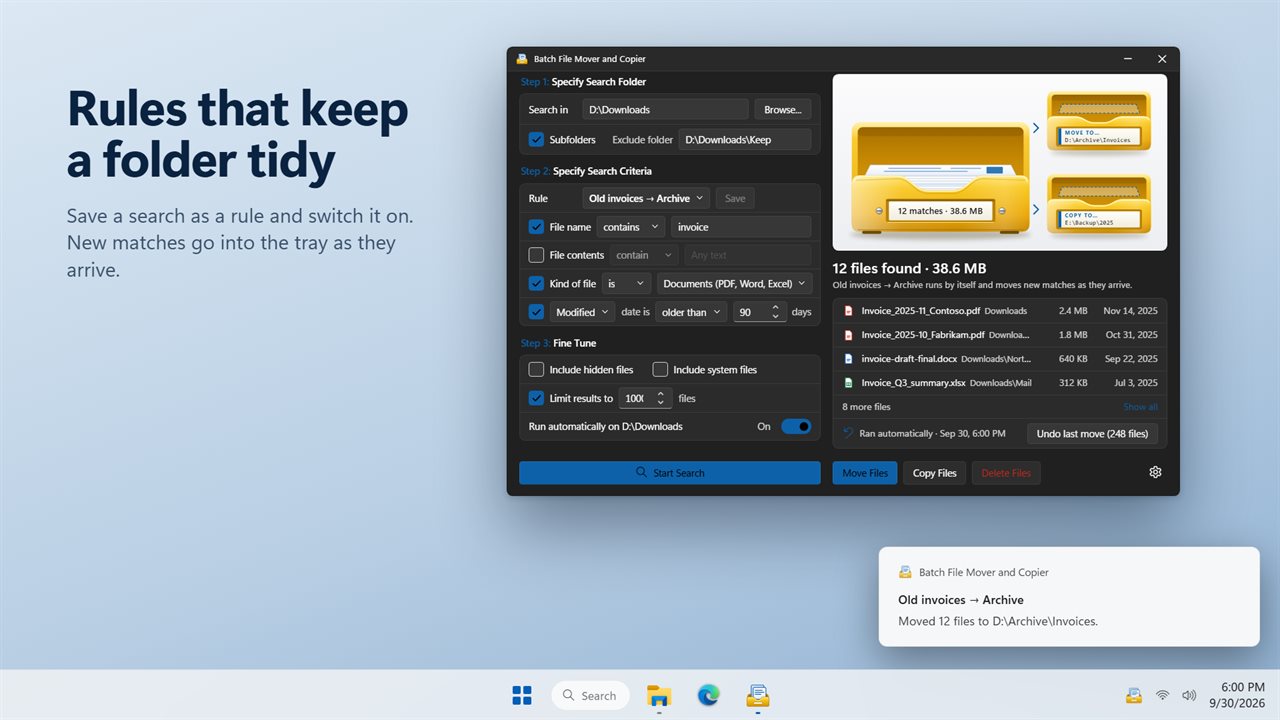The image size is (1280, 720).
Task: Click the Copy Files button
Action: coord(935,473)
